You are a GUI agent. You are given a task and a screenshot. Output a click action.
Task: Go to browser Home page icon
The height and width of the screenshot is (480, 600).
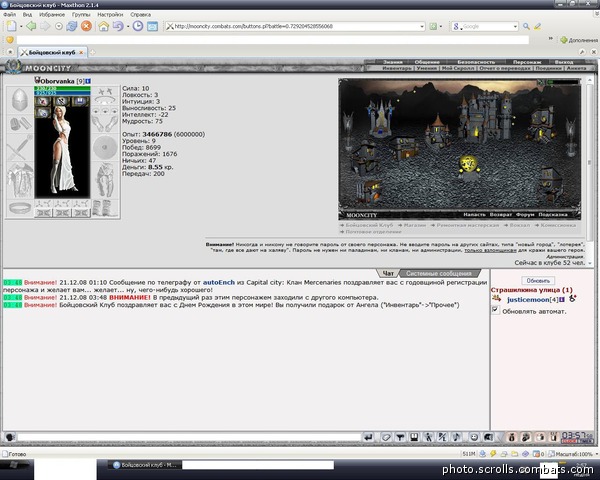[x=103, y=26]
